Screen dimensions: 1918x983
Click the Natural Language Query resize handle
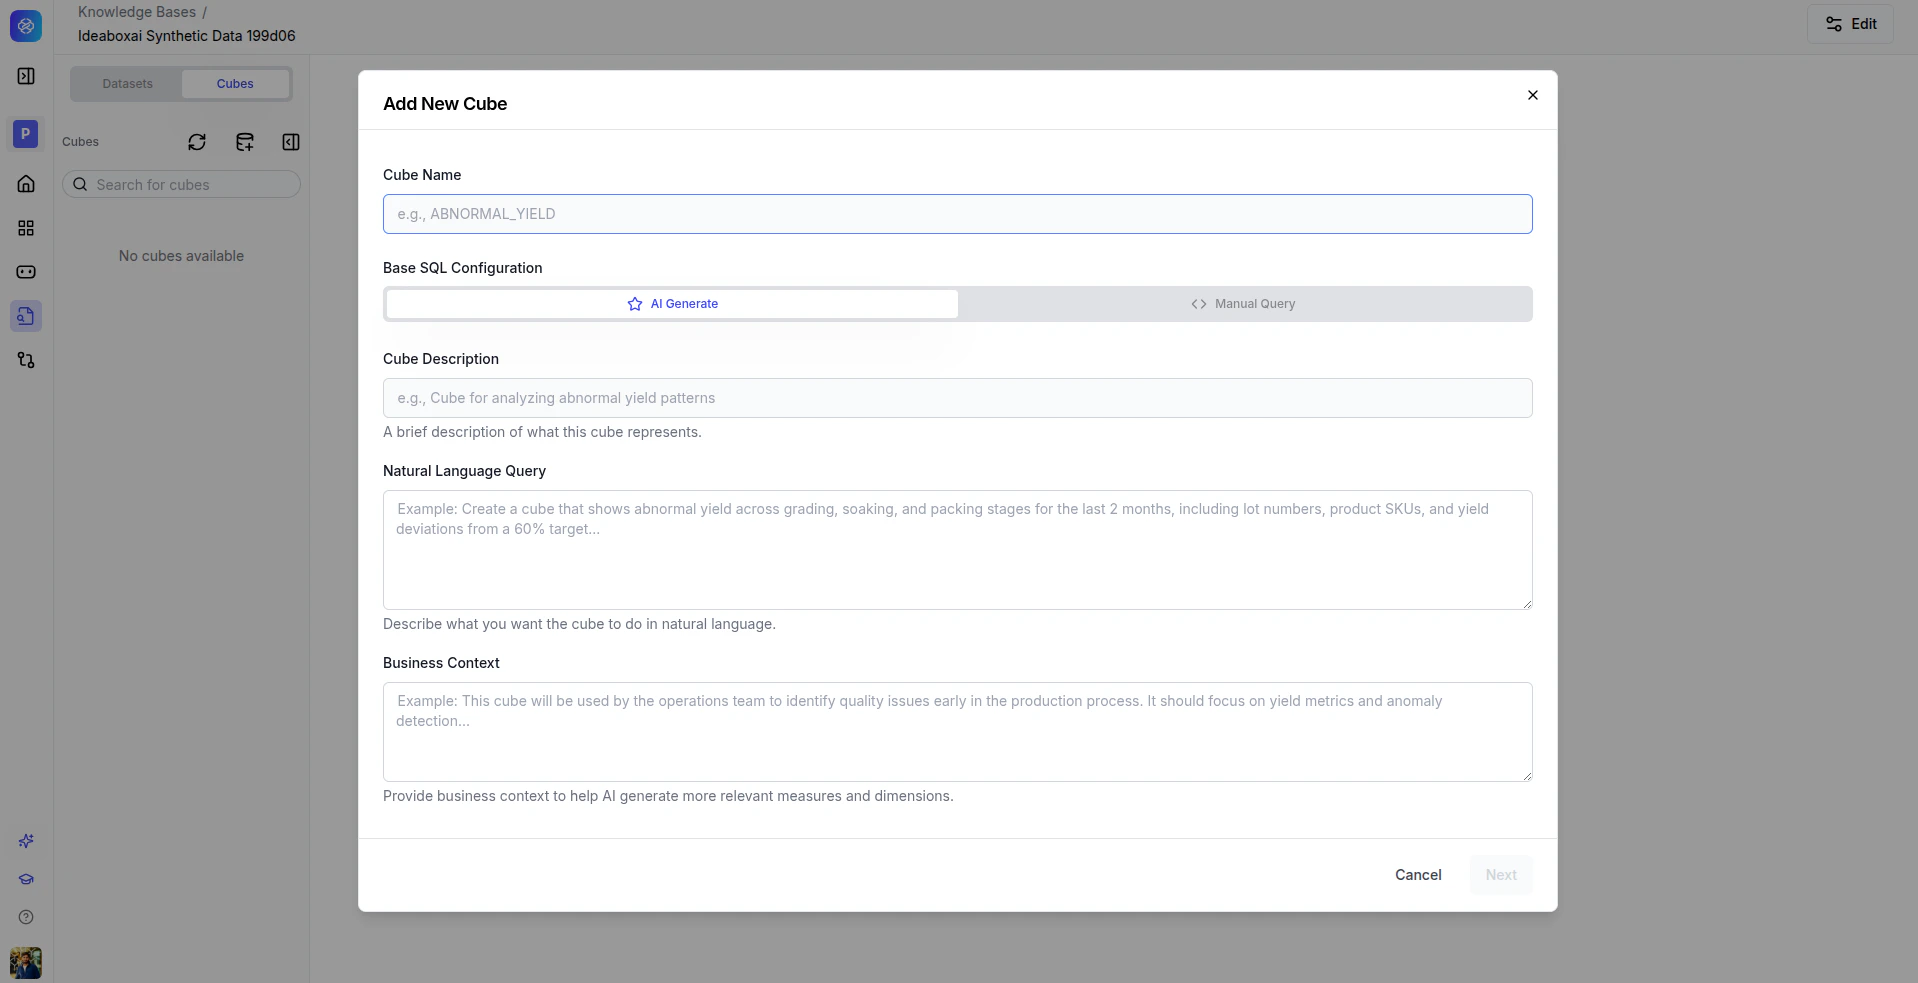(1527, 604)
